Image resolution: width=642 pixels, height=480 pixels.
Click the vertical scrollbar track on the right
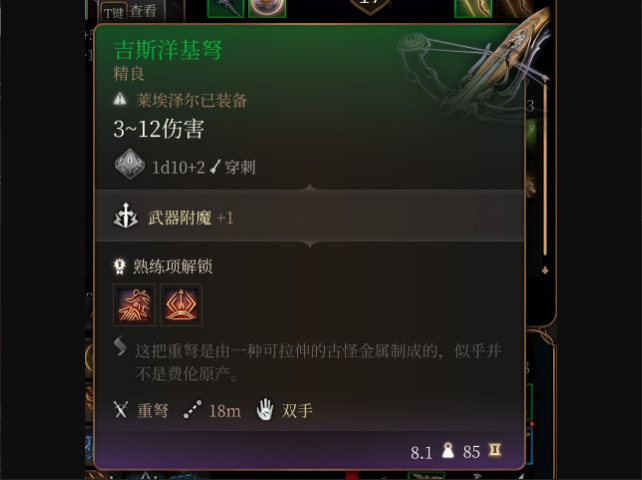[545, 166]
